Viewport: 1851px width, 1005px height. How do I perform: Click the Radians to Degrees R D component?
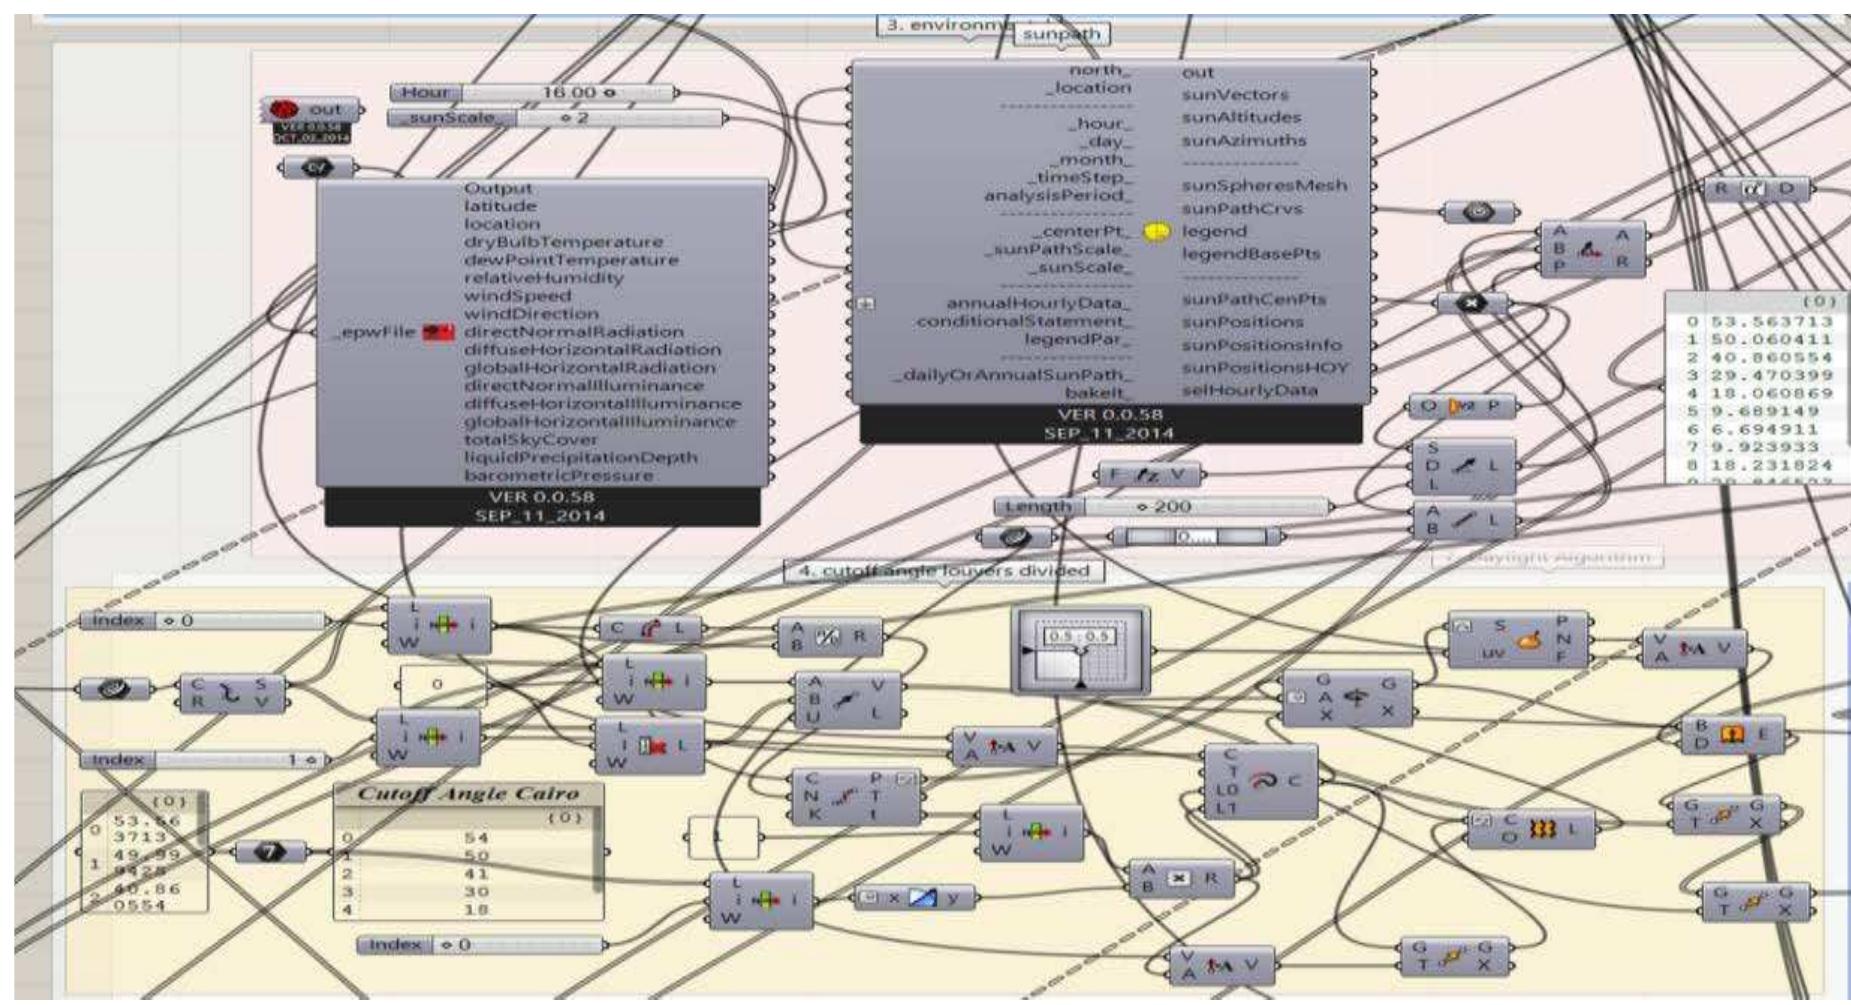(x=1756, y=189)
